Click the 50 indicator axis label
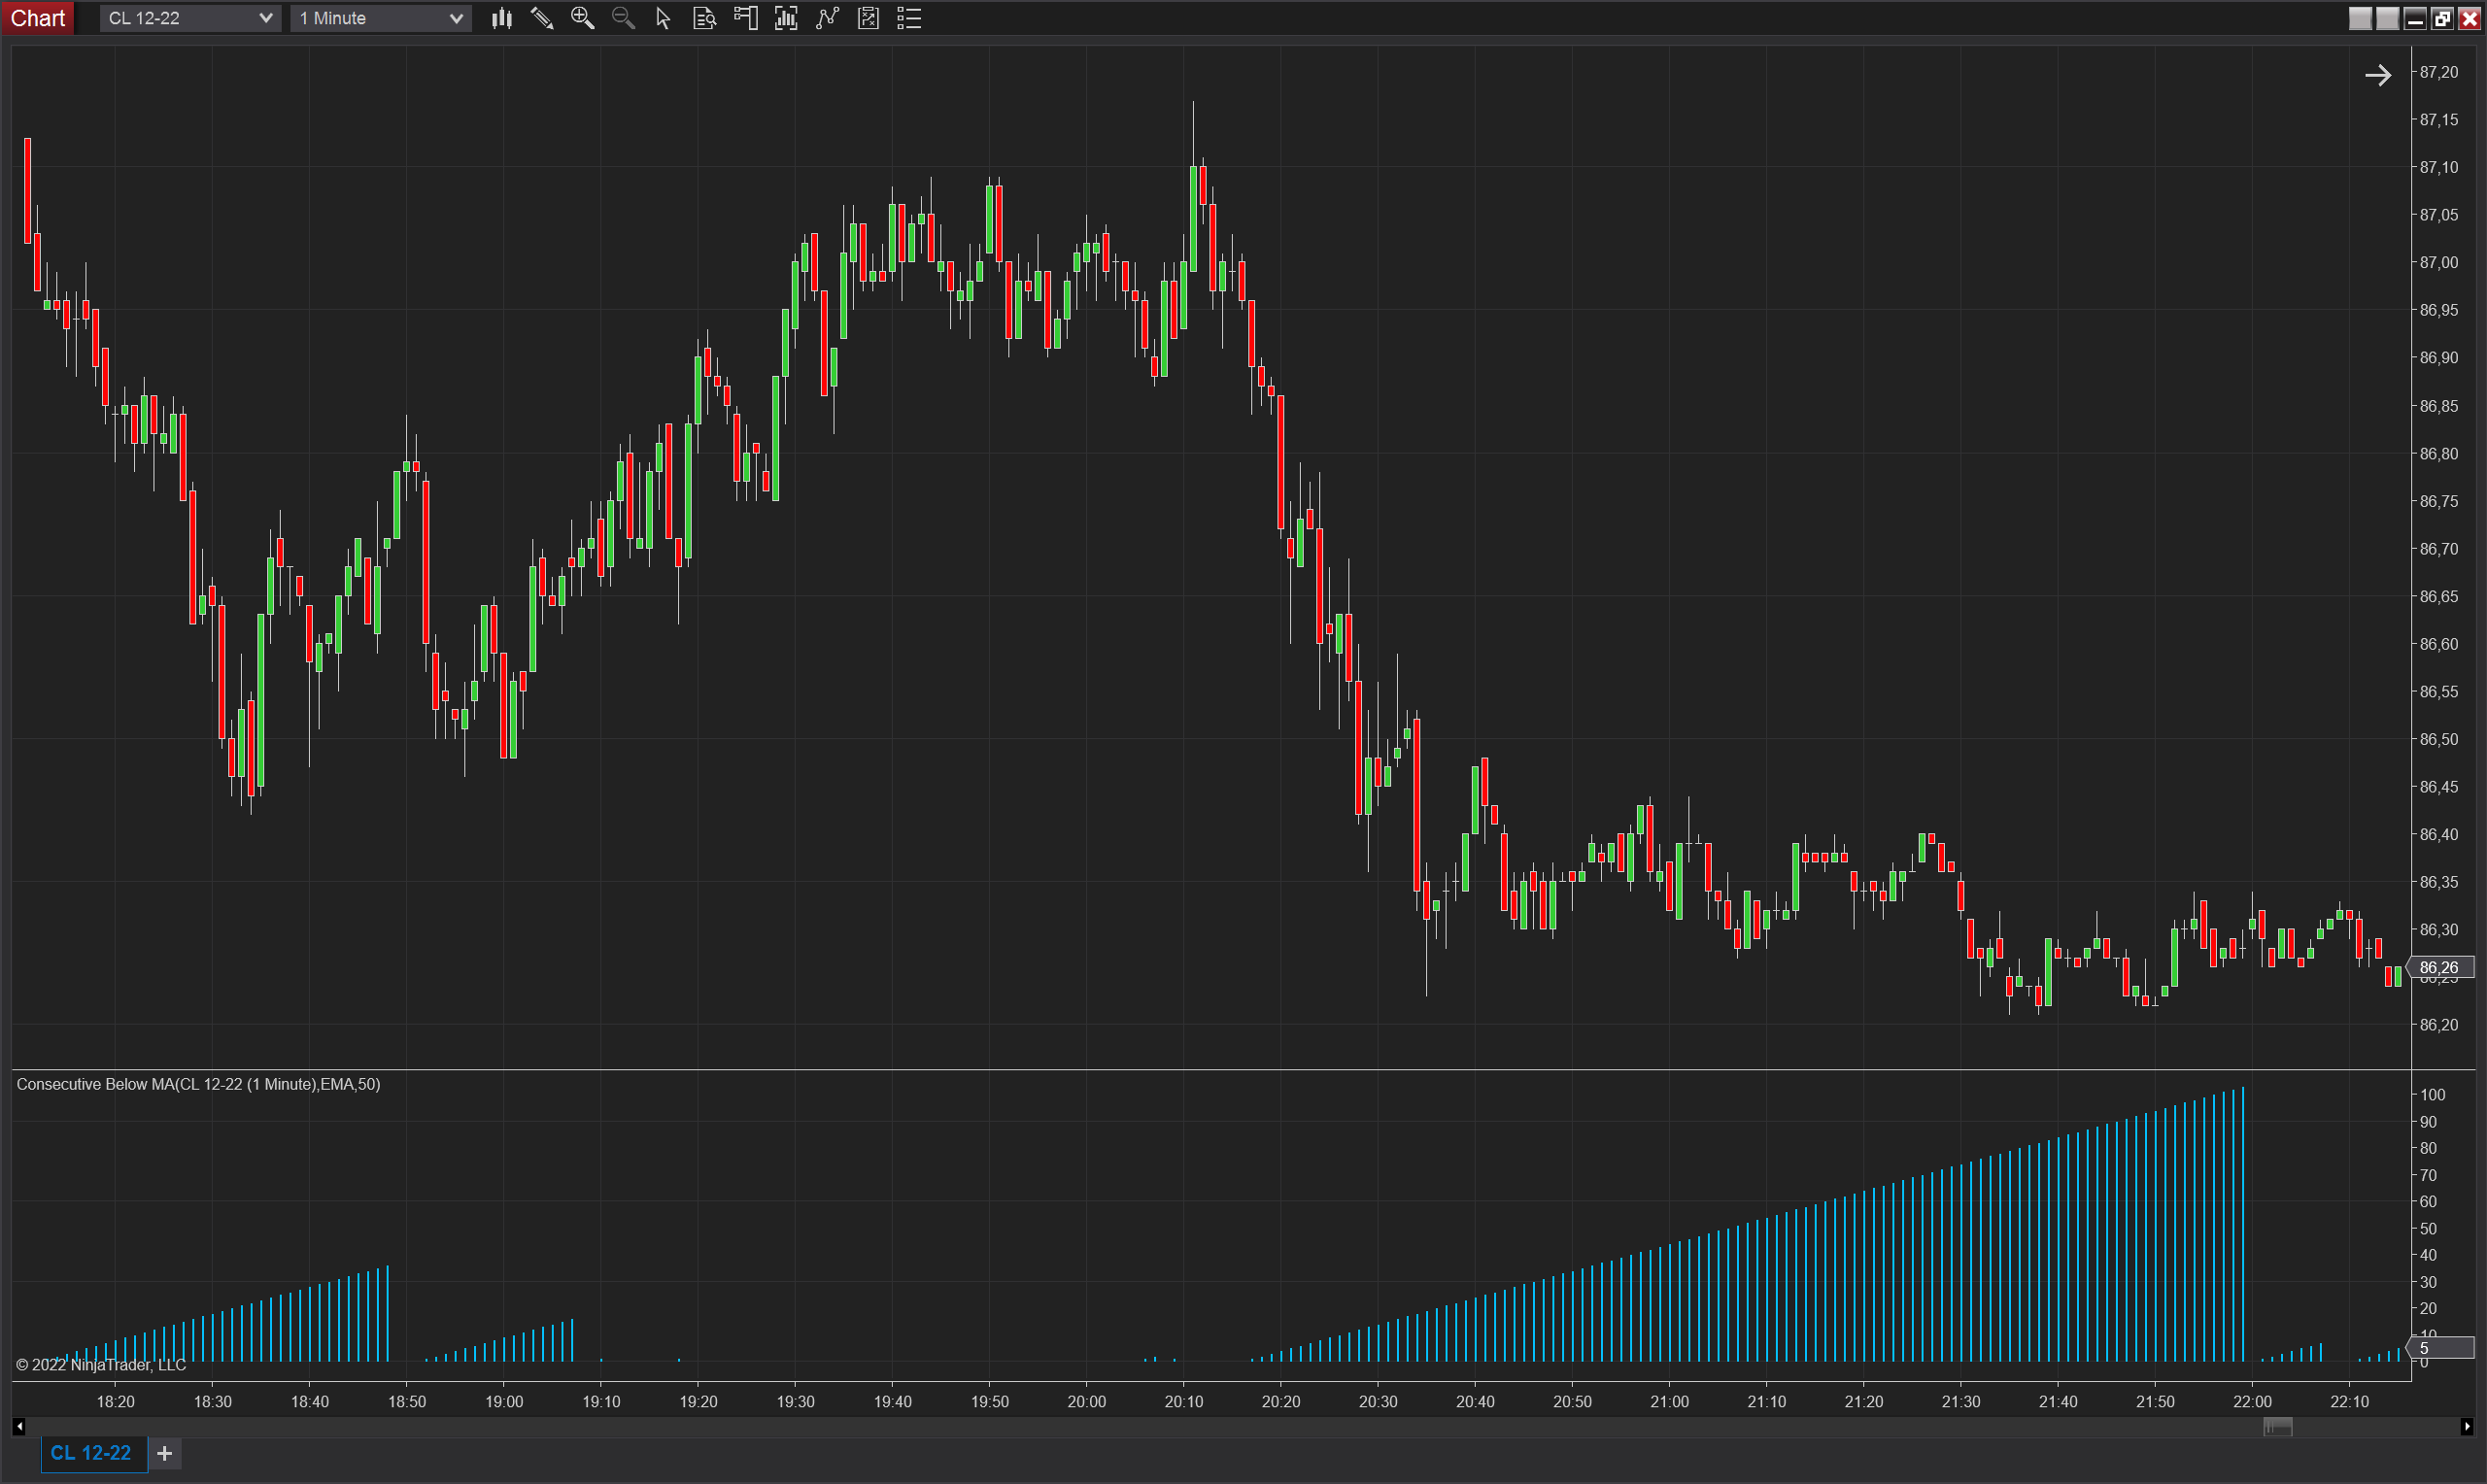Screen dimensions: 2487x1484 (2429, 1229)
